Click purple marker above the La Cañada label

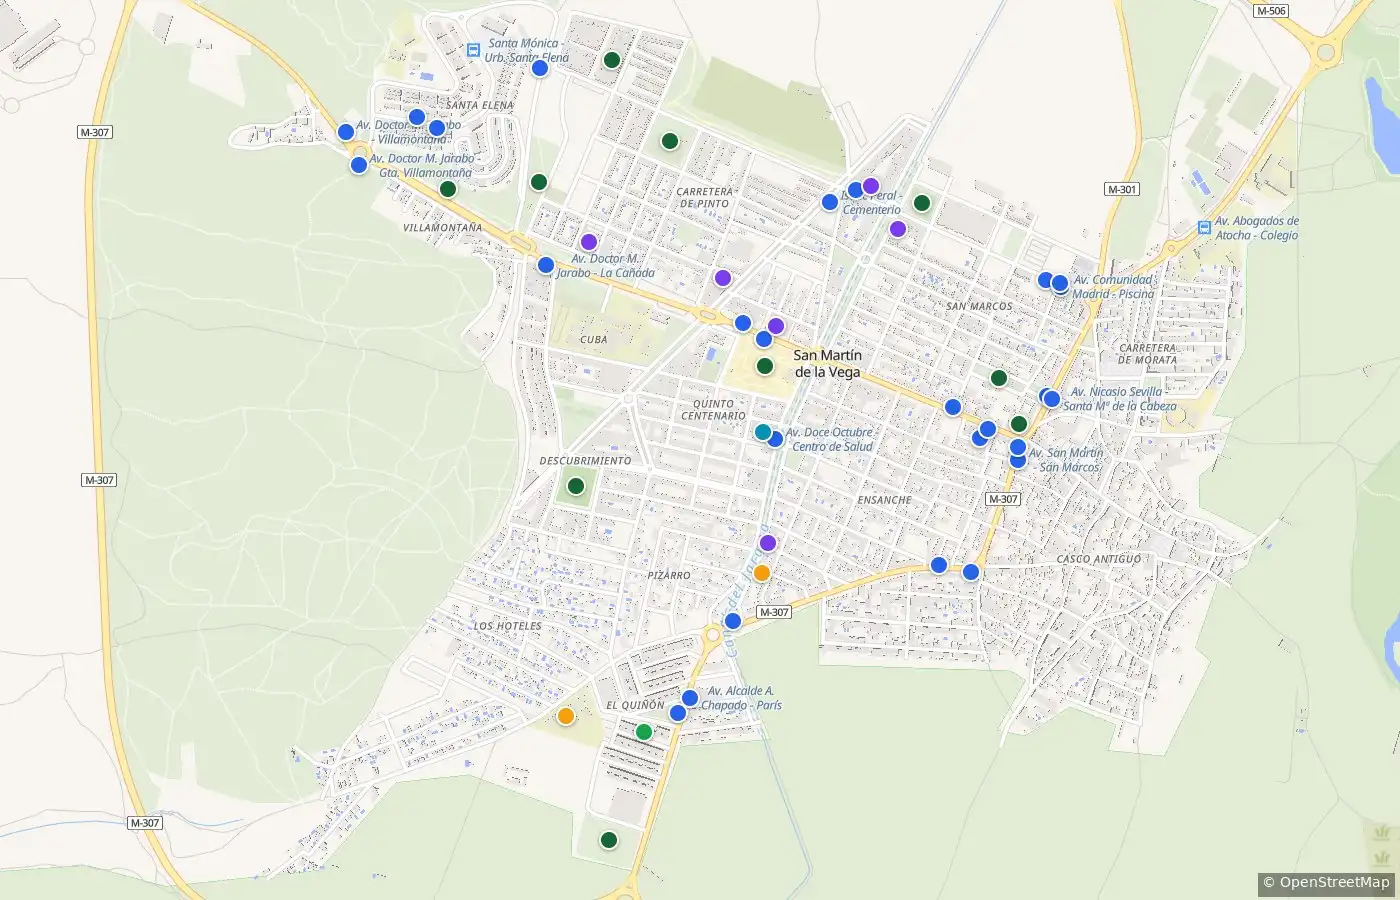point(589,242)
